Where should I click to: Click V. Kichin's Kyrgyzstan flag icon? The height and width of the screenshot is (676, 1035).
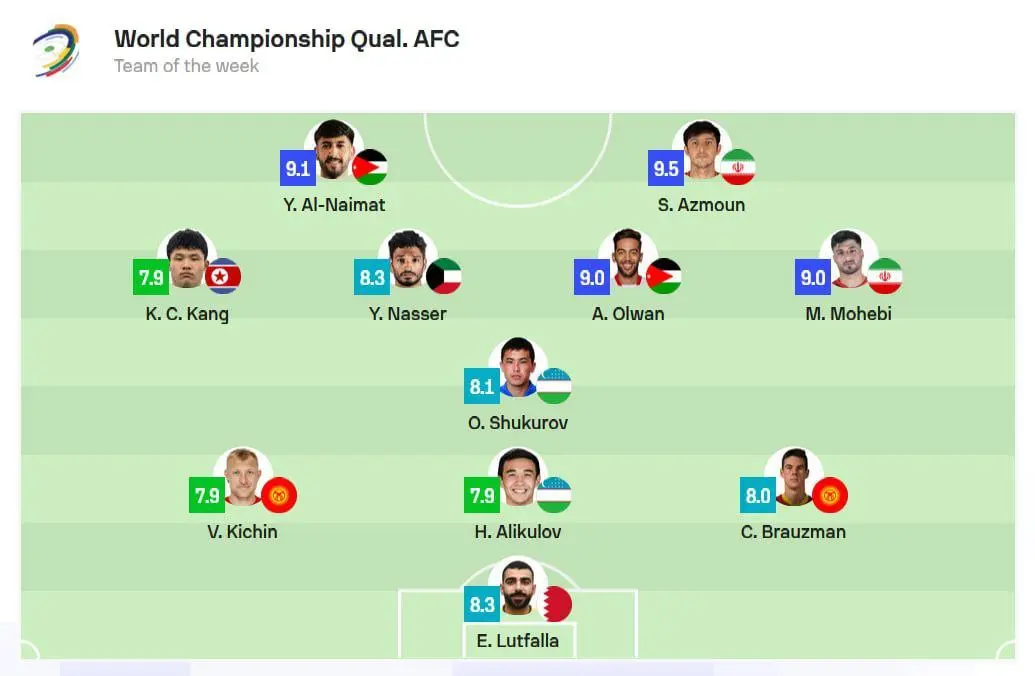(x=279, y=494)
